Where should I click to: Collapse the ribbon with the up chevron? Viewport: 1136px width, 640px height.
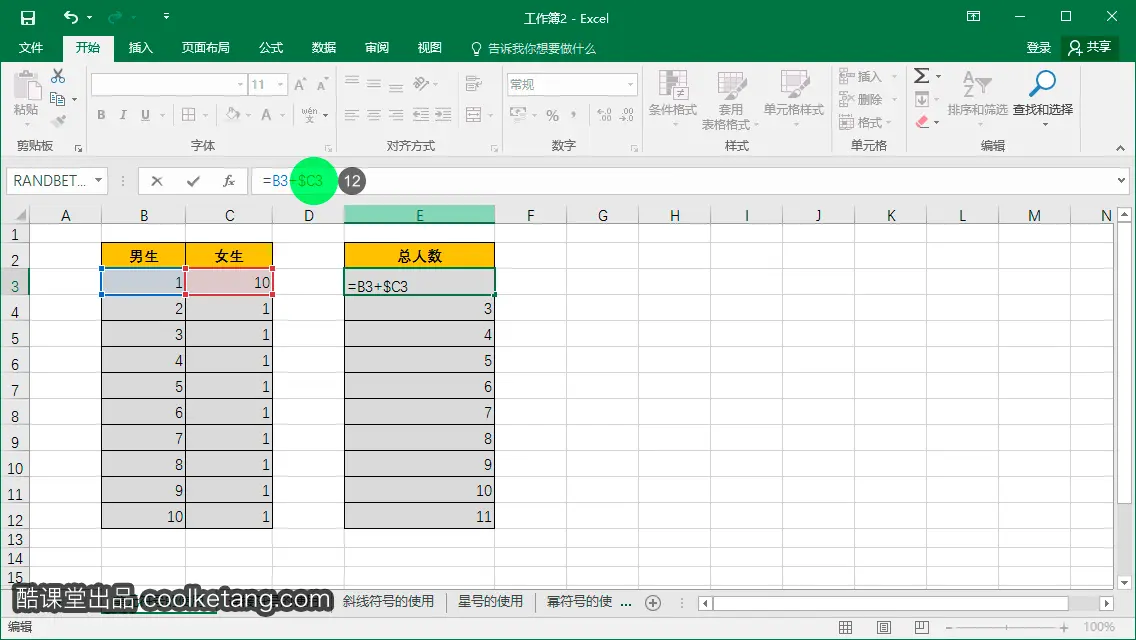pos(1120,148)
